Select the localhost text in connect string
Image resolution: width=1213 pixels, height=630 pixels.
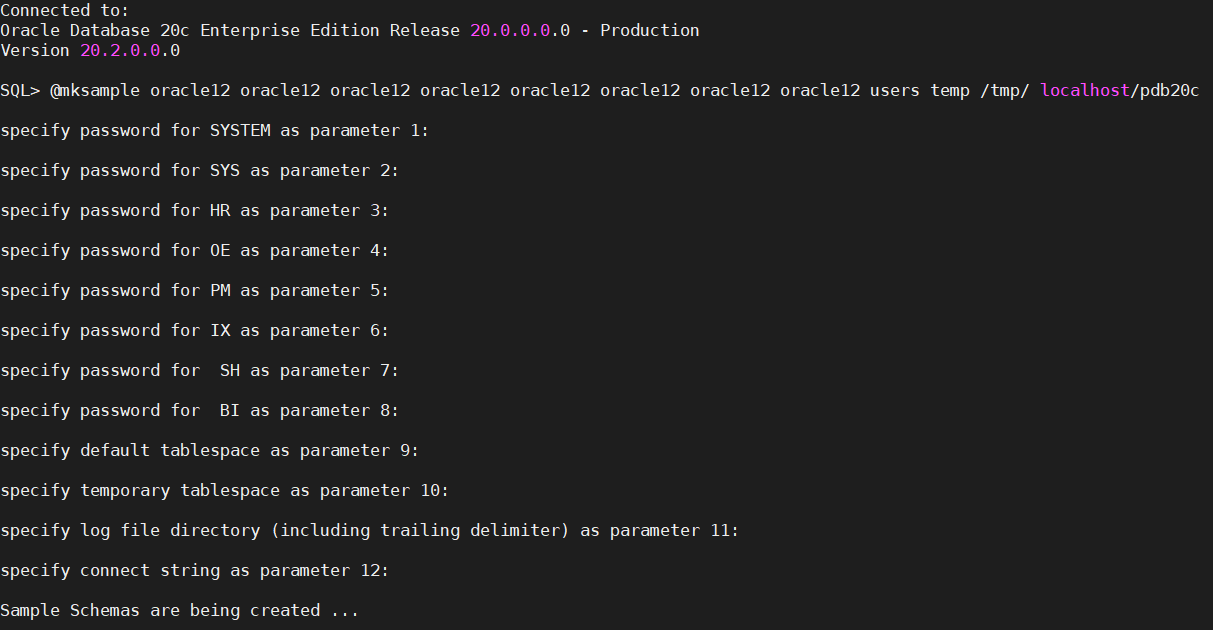point(1085,91)
